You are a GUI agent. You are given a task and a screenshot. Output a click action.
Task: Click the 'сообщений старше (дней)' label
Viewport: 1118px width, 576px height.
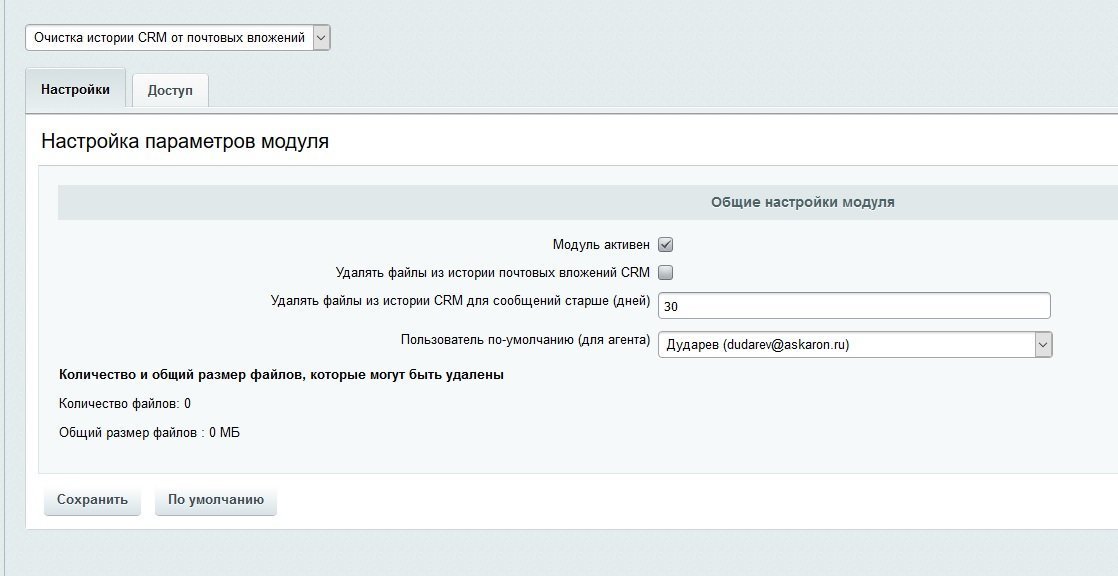click(x=460, y=300)
